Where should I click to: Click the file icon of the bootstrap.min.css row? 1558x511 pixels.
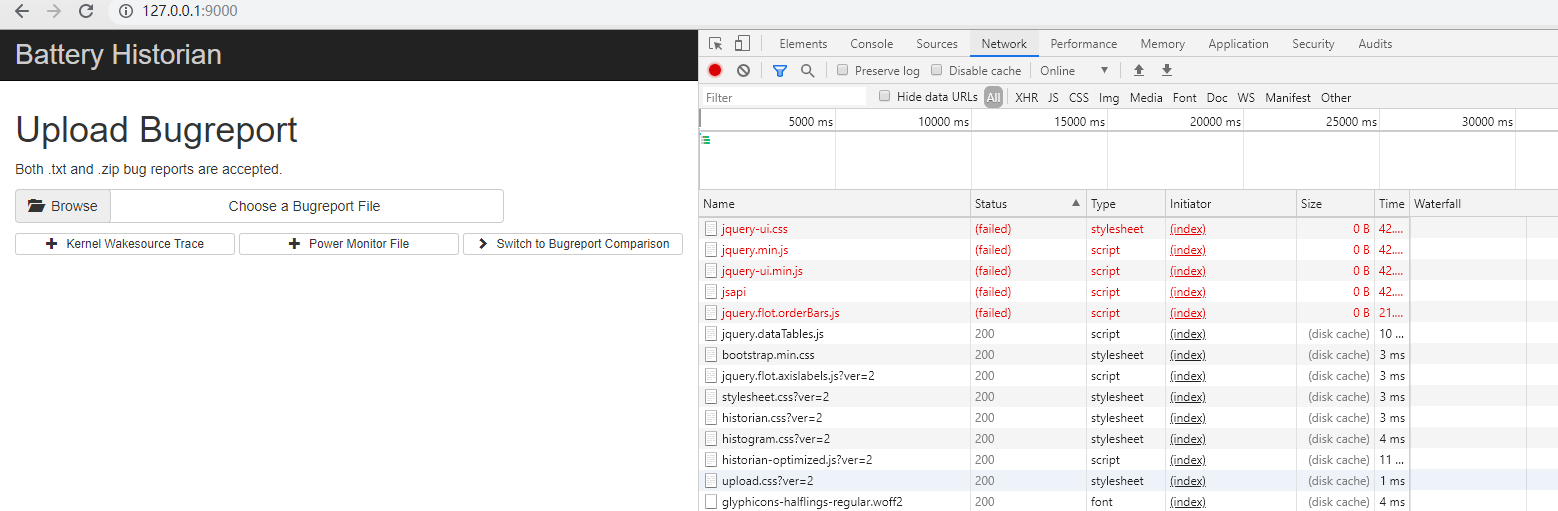tap(711, 355)
